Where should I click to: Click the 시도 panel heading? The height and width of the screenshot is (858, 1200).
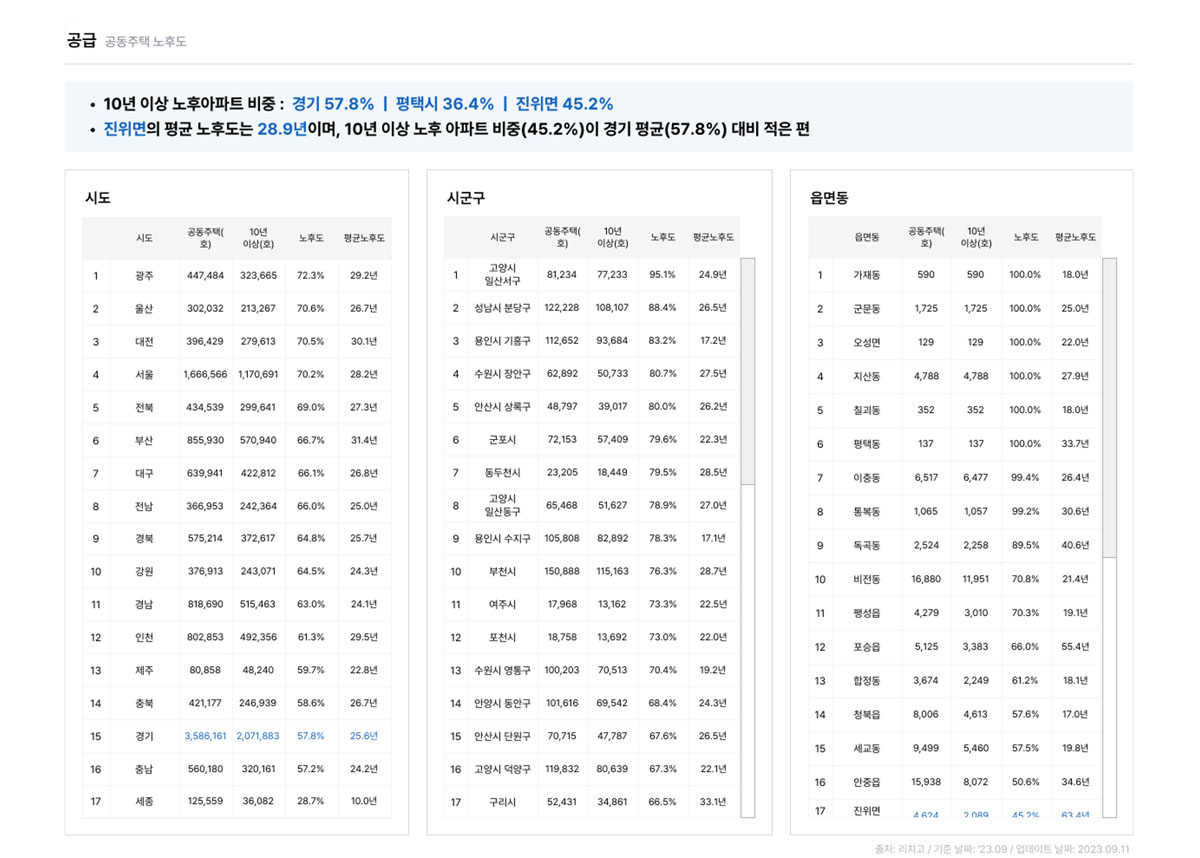98,198
